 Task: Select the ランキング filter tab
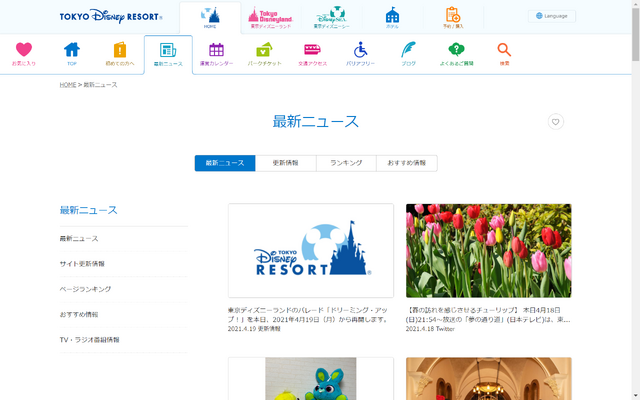[x=346, y=163]
